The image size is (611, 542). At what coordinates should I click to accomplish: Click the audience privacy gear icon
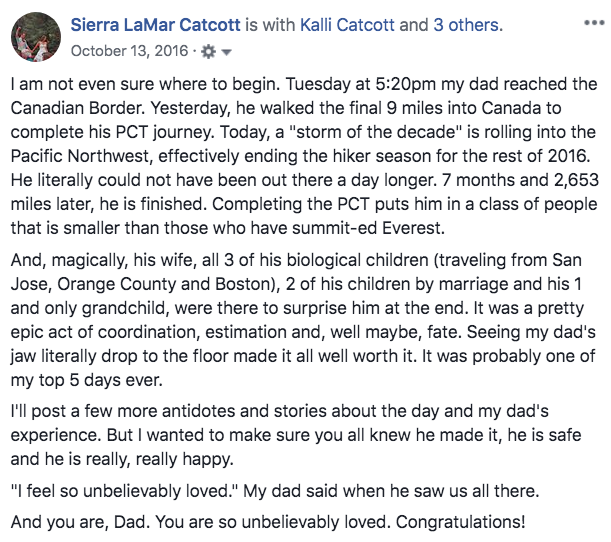[208, 50]
